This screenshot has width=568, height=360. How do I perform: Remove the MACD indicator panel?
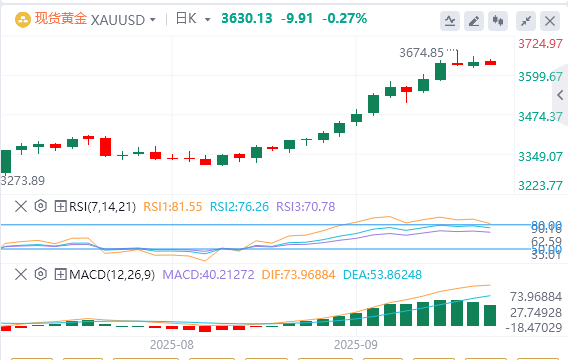tap(21, 275)
